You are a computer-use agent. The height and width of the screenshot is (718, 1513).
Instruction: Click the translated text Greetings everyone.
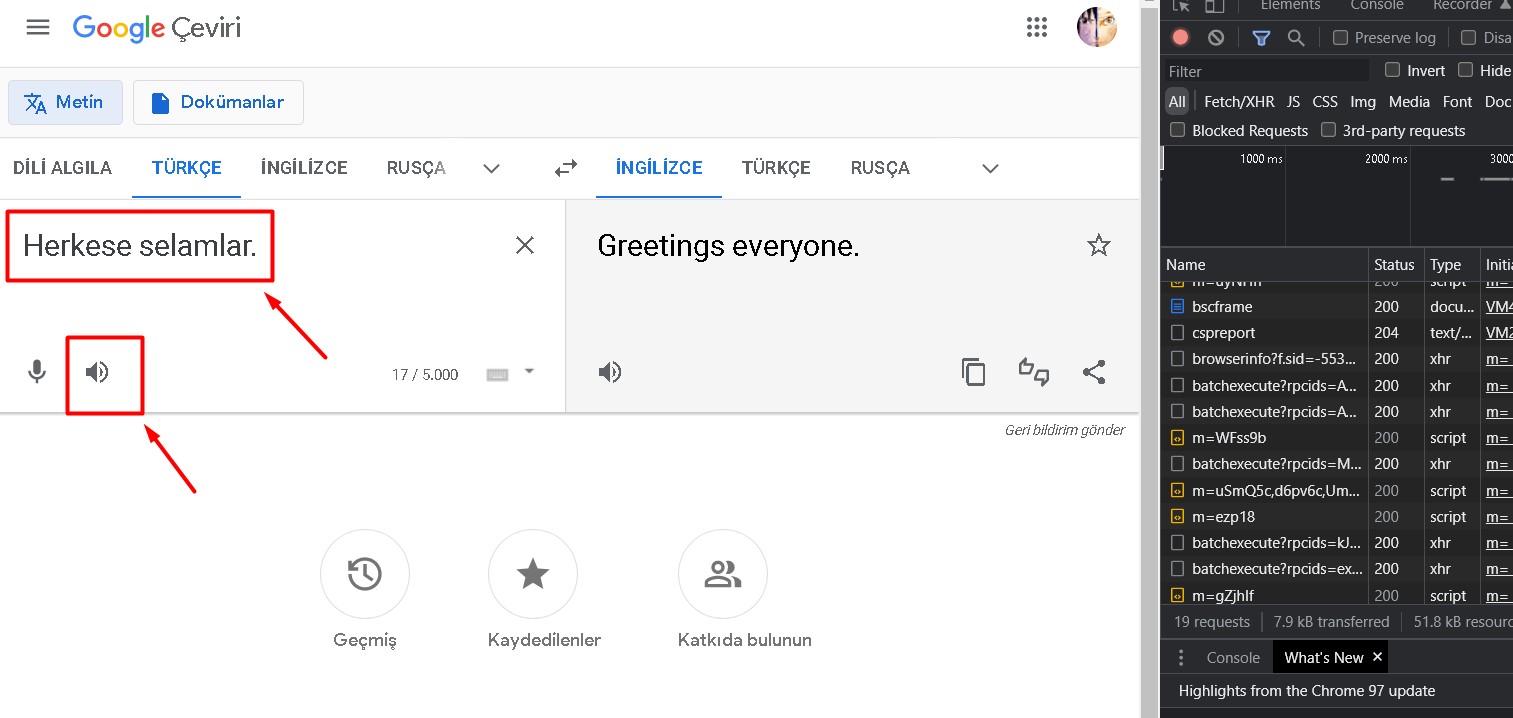pyautogui.click(x=728, y=246)
